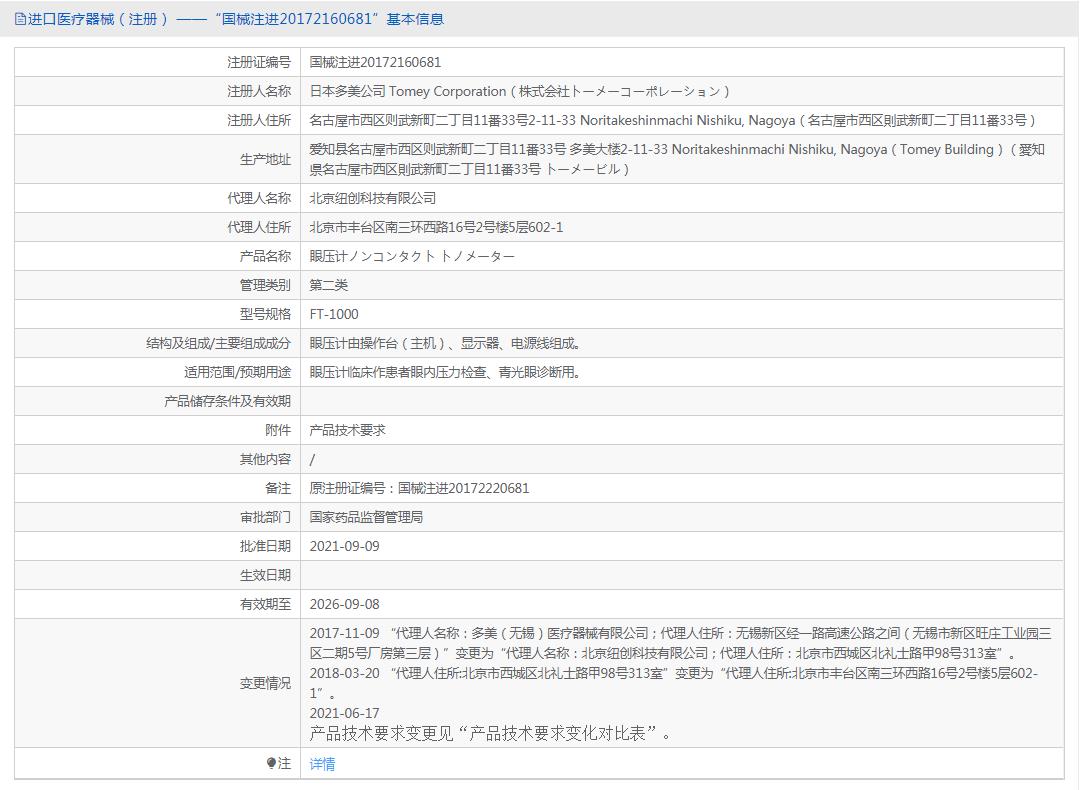1082x790 pixels.
Task: Click the 眼压计由操作台 composition text
Action: 446,343
